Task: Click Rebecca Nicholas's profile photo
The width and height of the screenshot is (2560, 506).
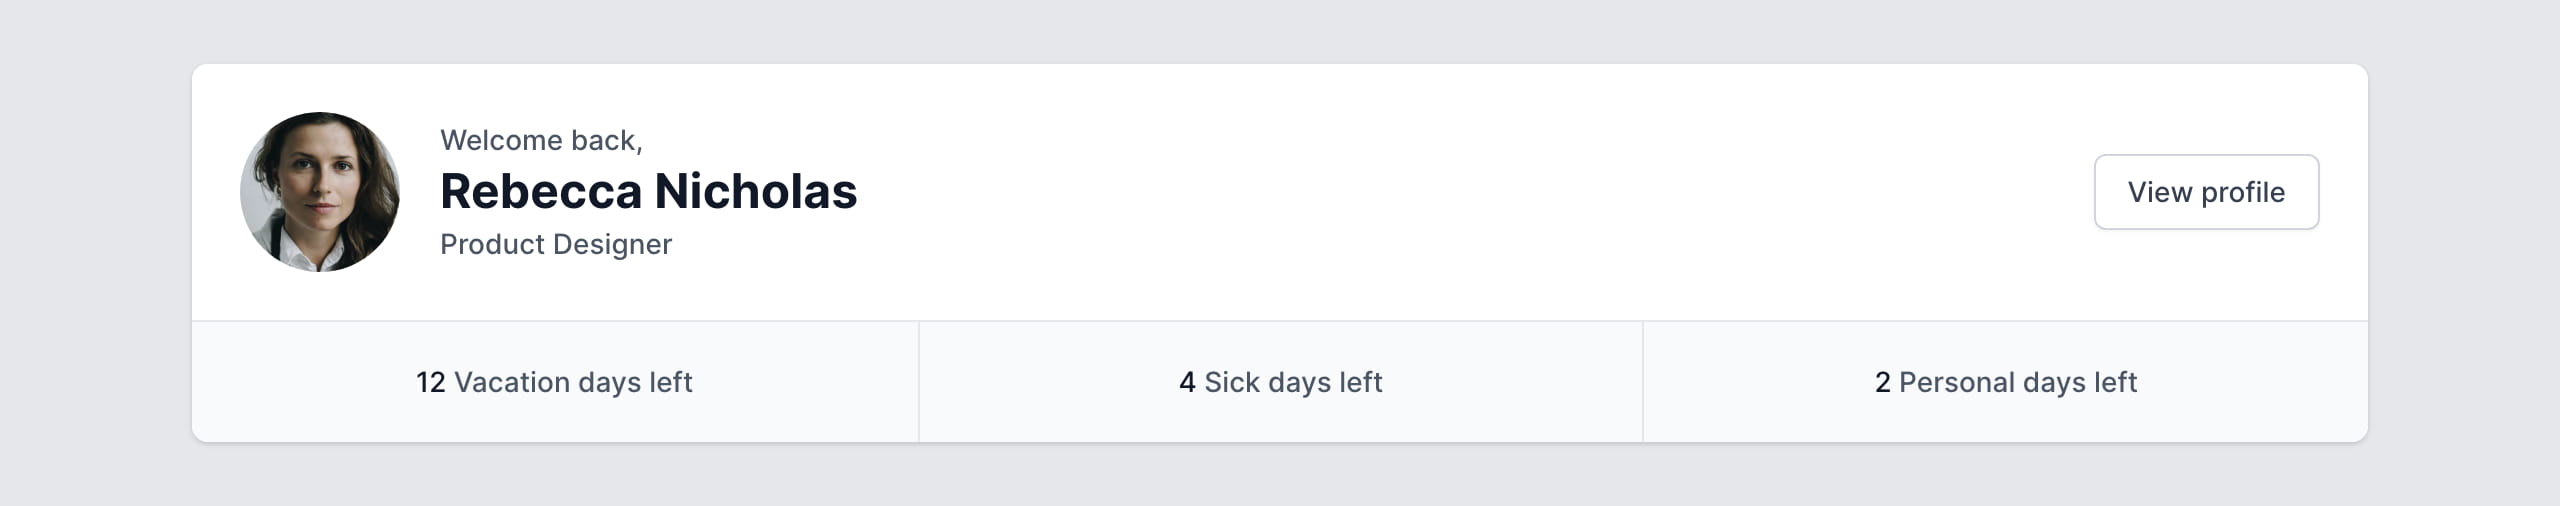Action: pos(320,192)
